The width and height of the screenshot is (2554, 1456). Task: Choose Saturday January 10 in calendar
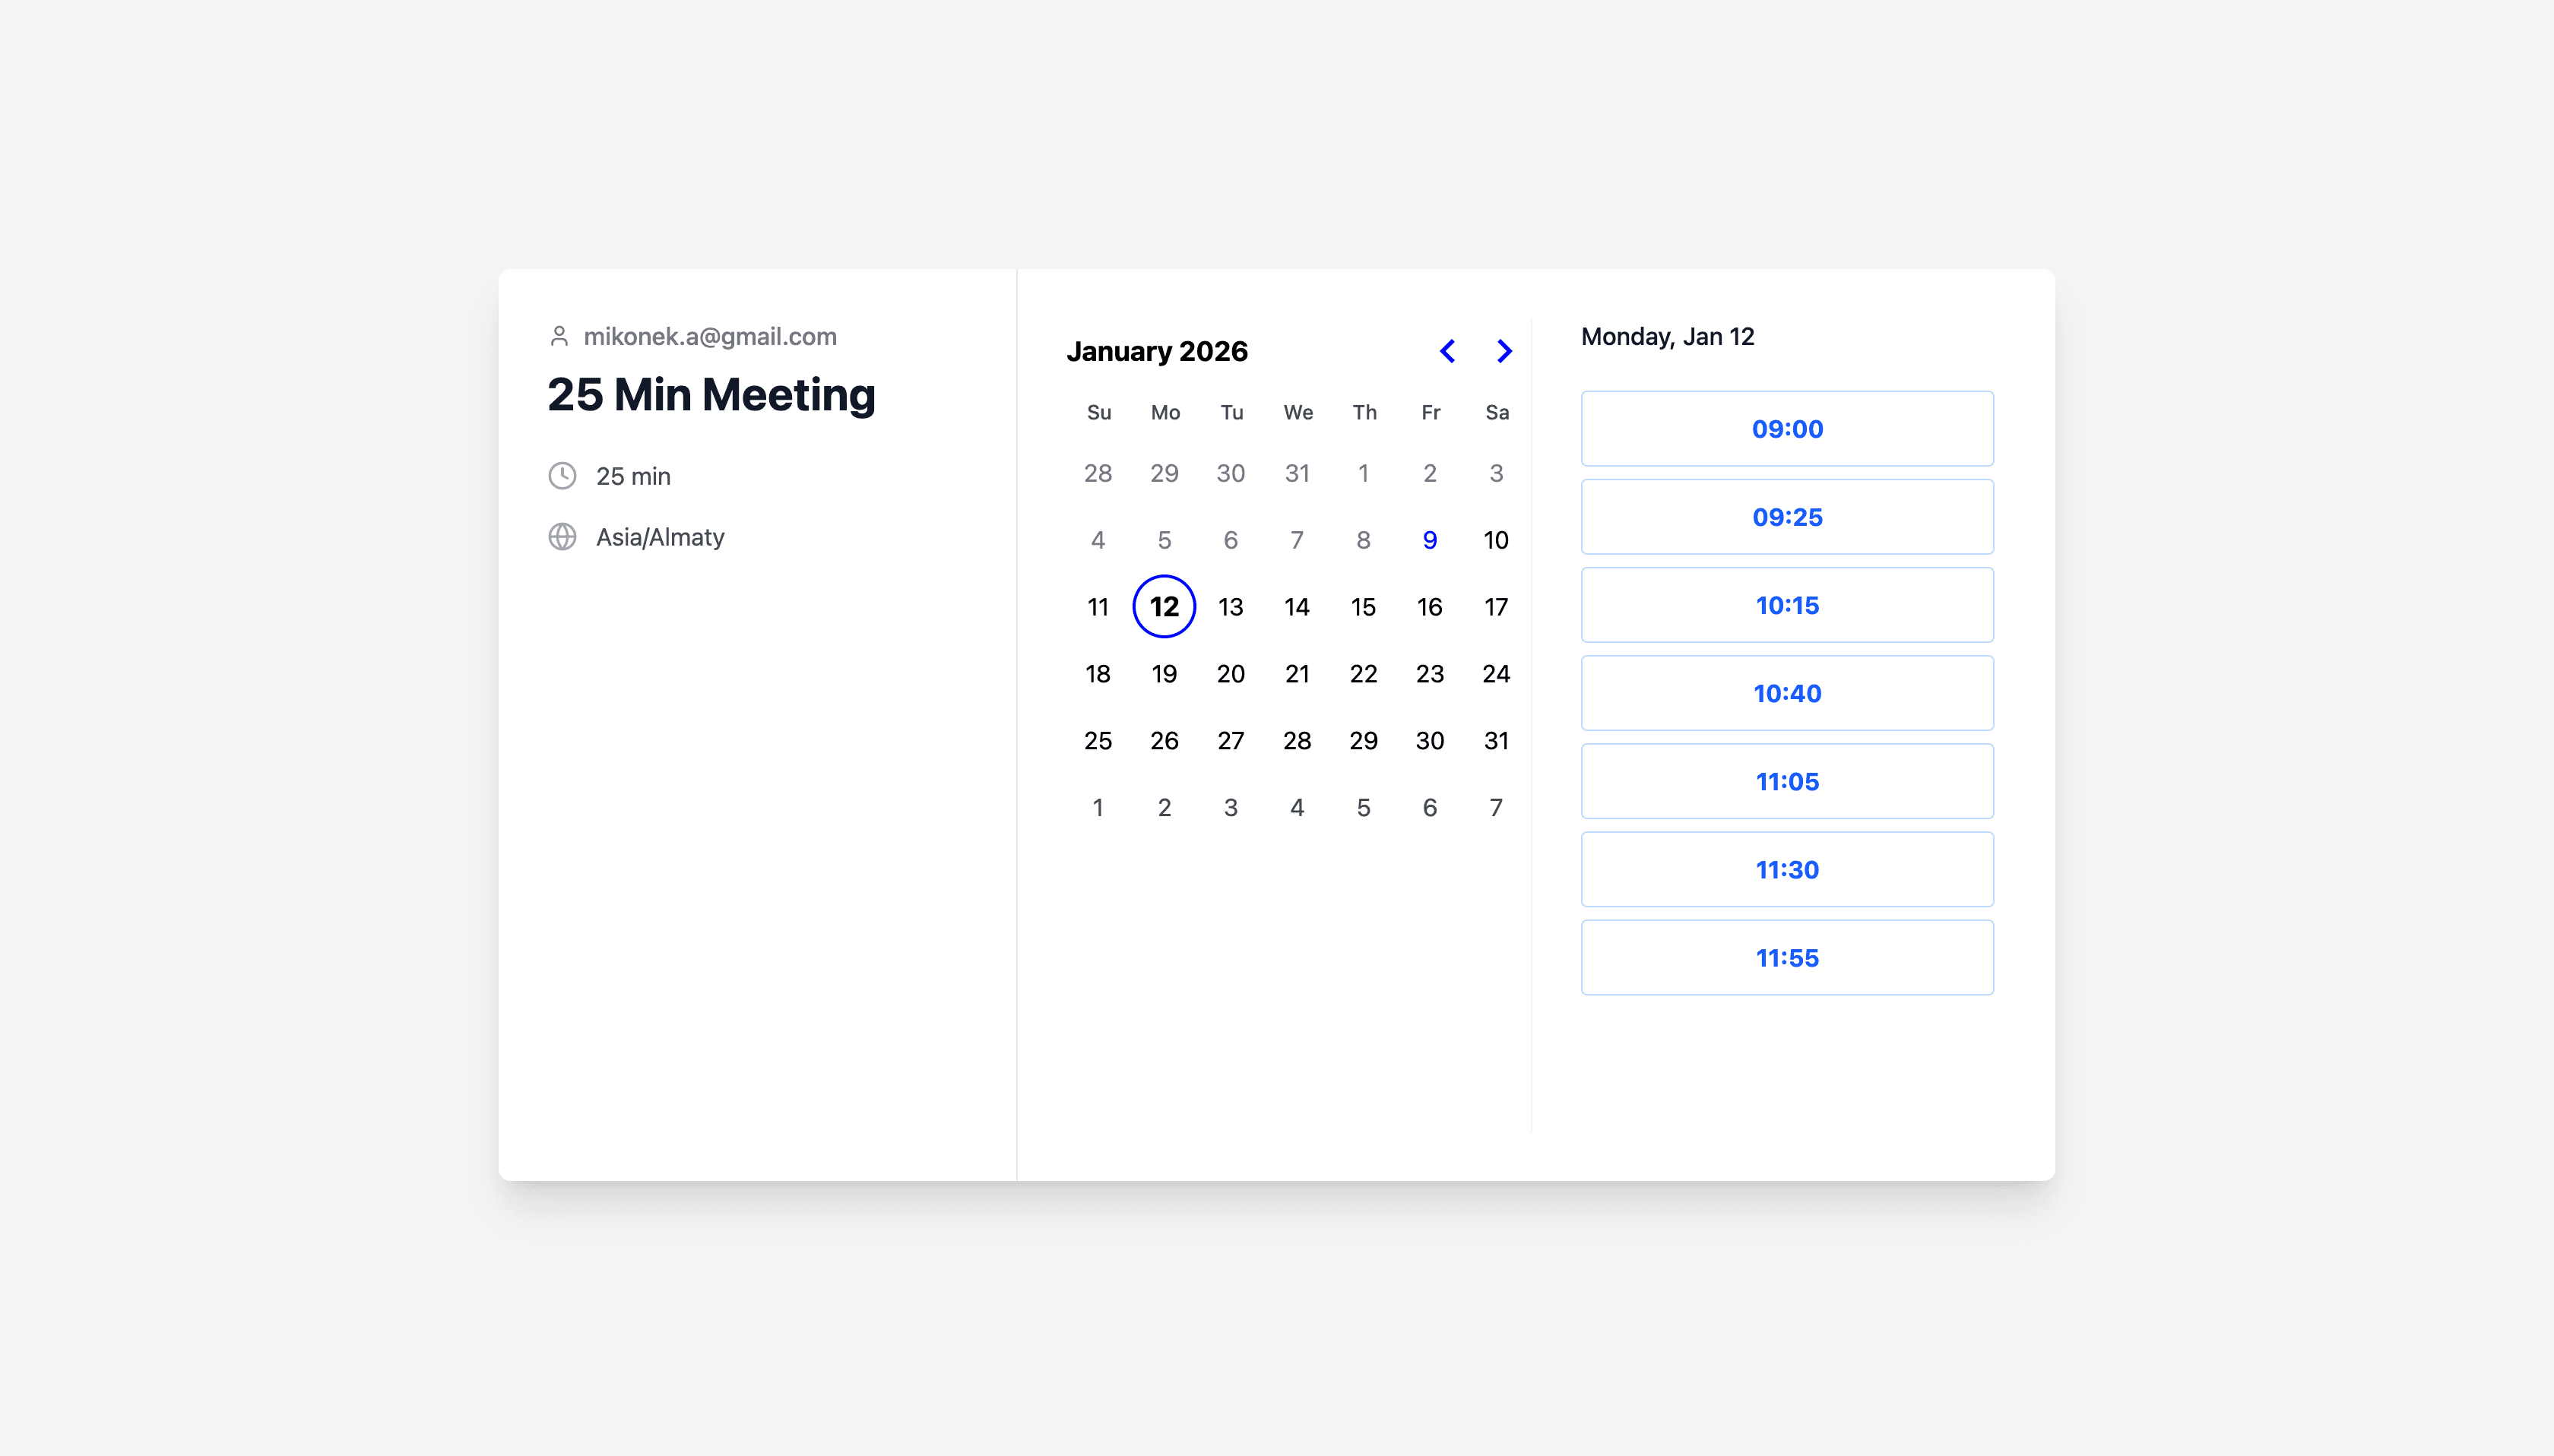click(1495, 540)
